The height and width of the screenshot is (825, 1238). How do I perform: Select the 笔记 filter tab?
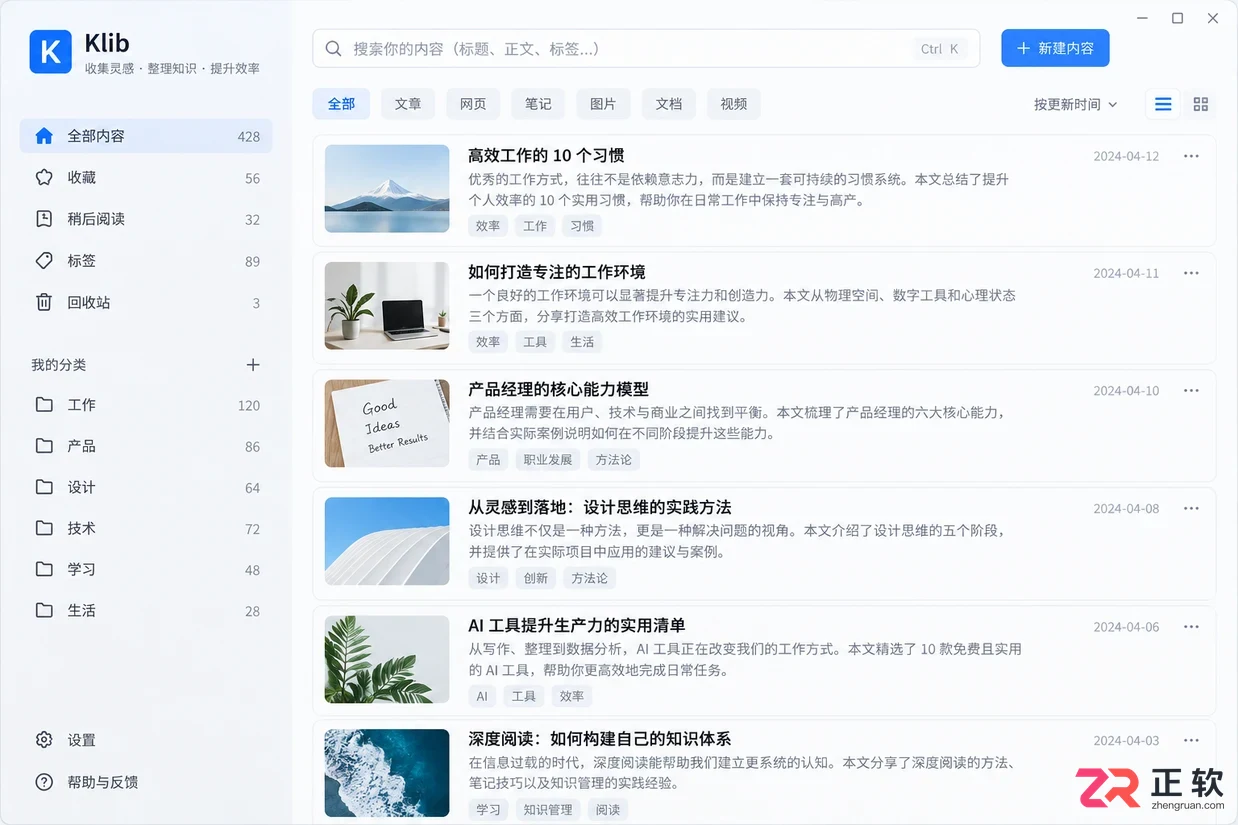point(538,104)
